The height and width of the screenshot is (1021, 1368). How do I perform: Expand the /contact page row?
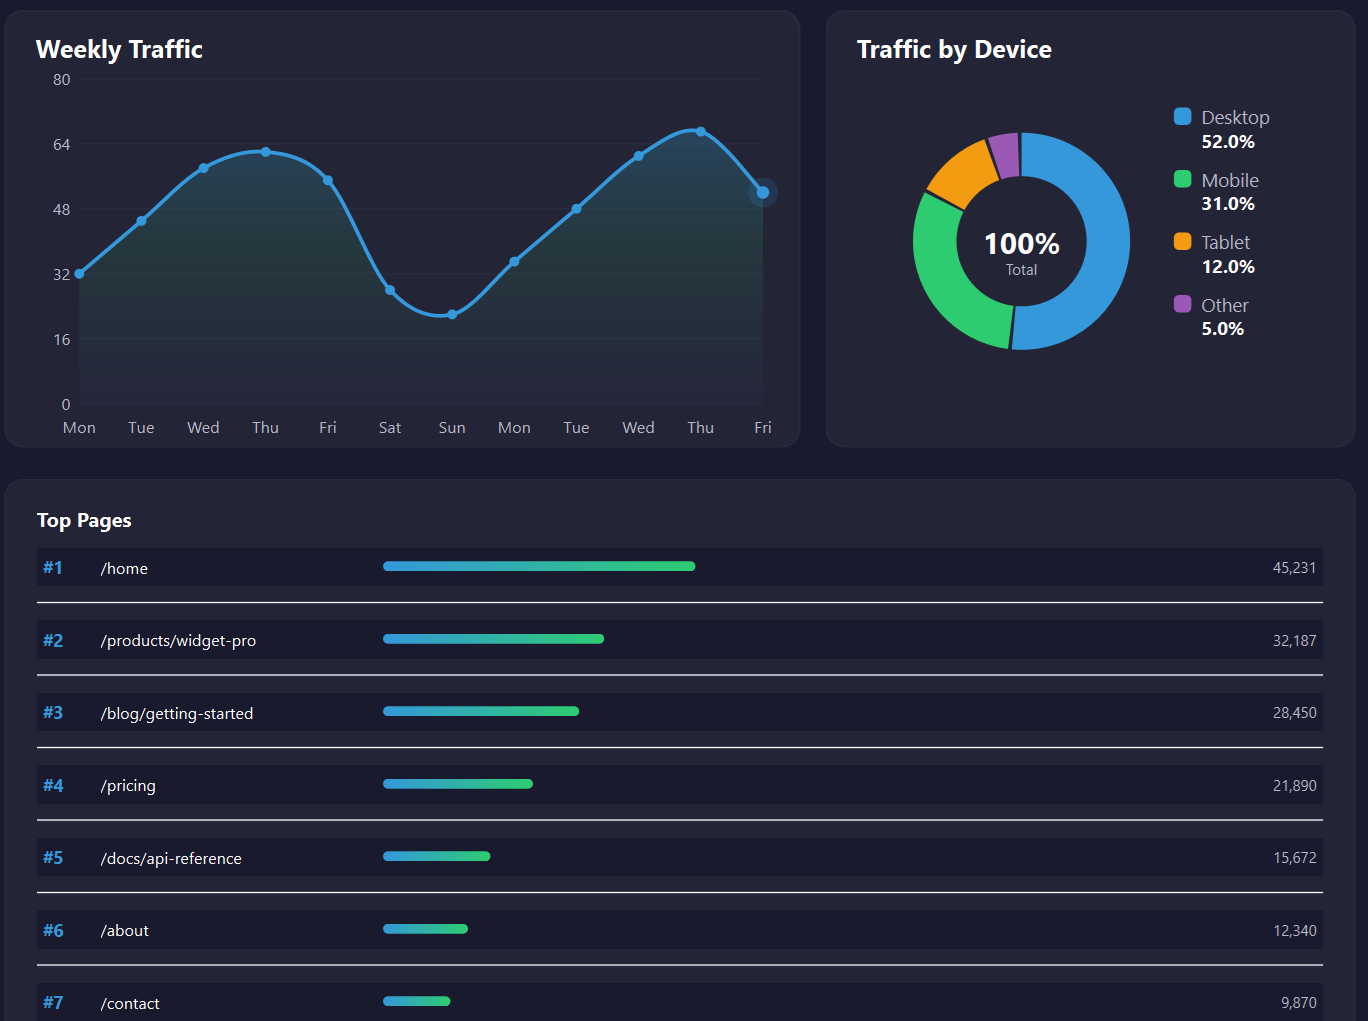680,1002
